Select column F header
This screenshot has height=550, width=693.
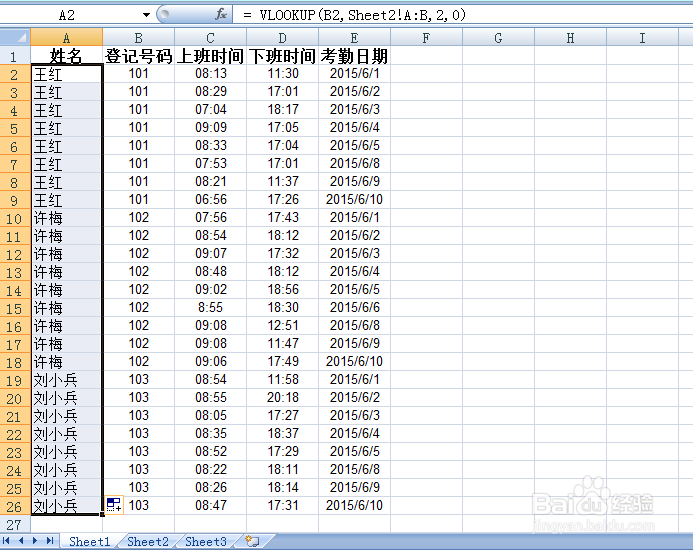[426, 37]
